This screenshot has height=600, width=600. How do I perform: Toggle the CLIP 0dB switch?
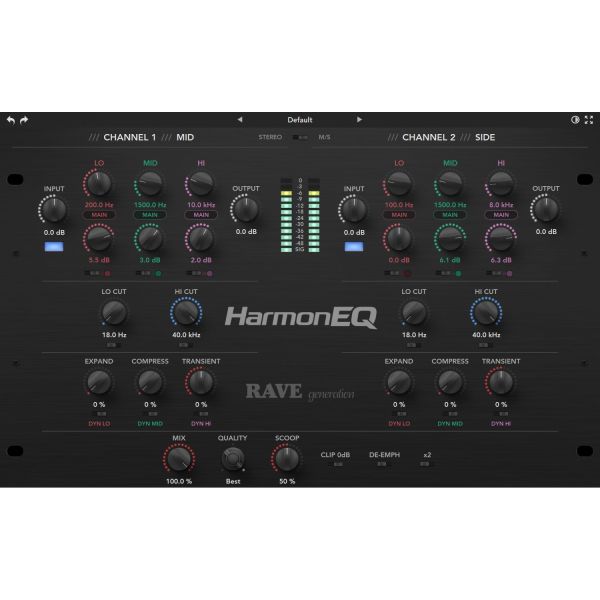tap(336, 464)
